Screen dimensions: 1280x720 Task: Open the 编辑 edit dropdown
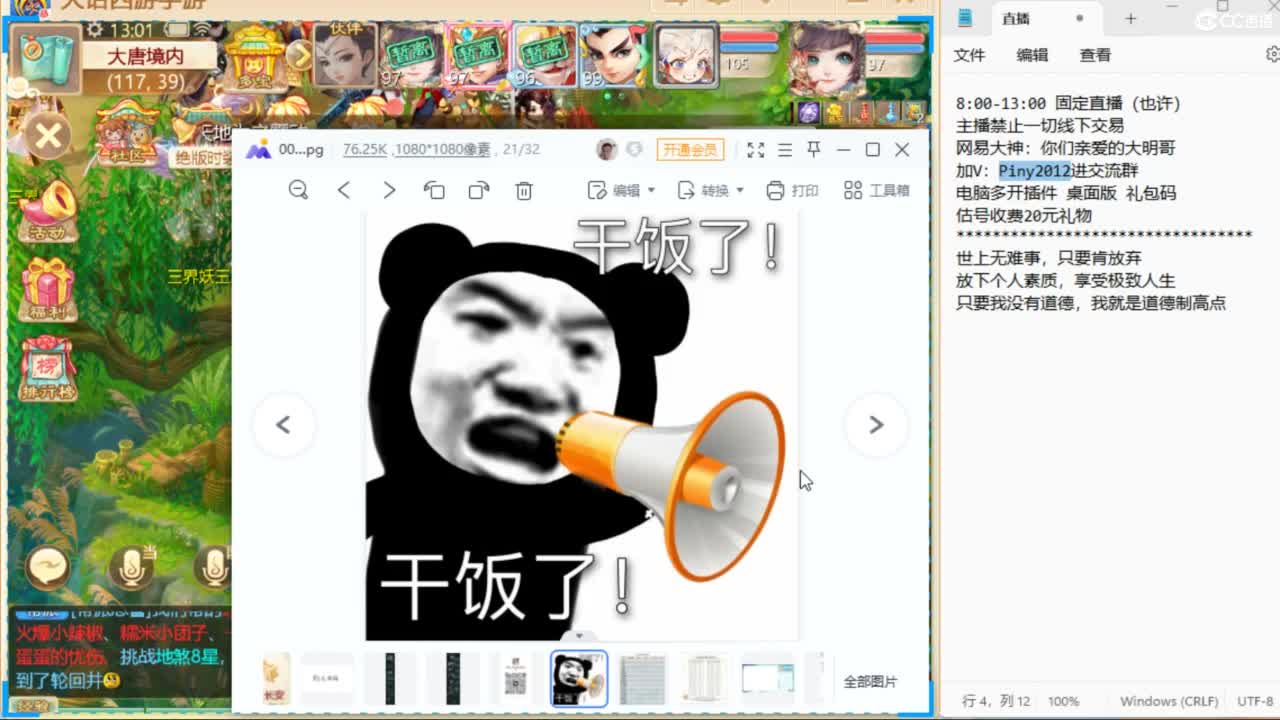click(x=621, y=190)
